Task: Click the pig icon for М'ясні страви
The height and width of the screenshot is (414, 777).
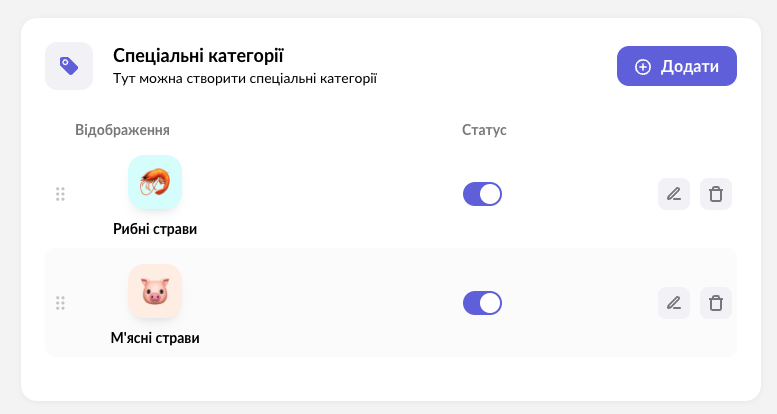Action: [x=155, y=291]
